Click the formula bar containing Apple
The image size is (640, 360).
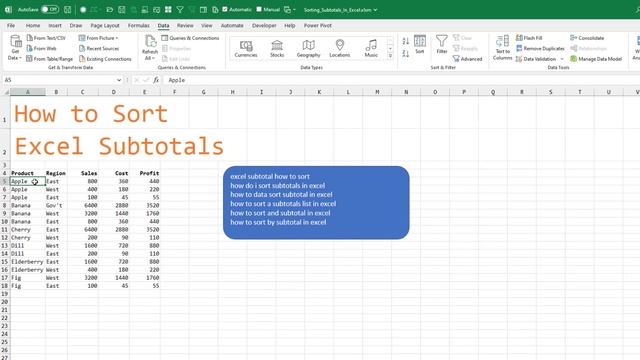coord(402,80)
